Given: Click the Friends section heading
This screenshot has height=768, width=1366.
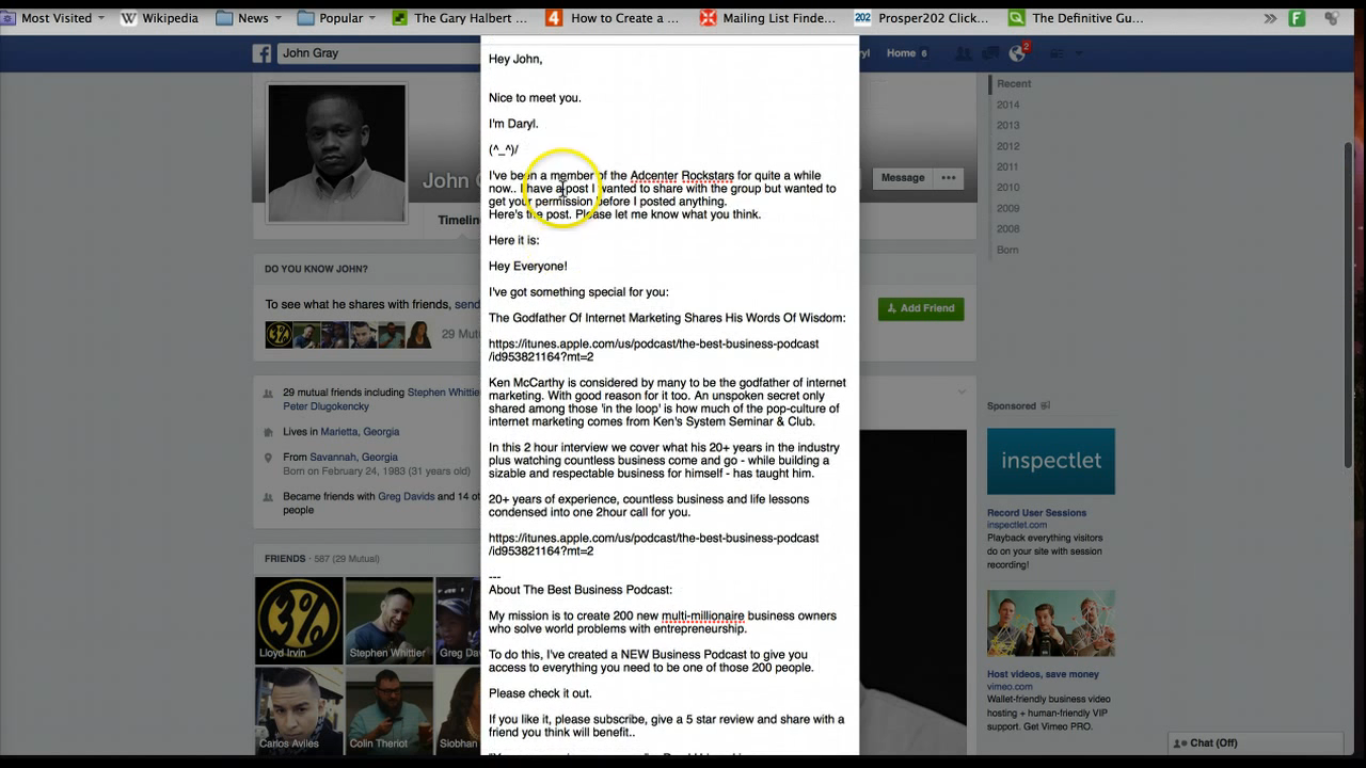Looking at the screenshot, I should pos(285,559).
